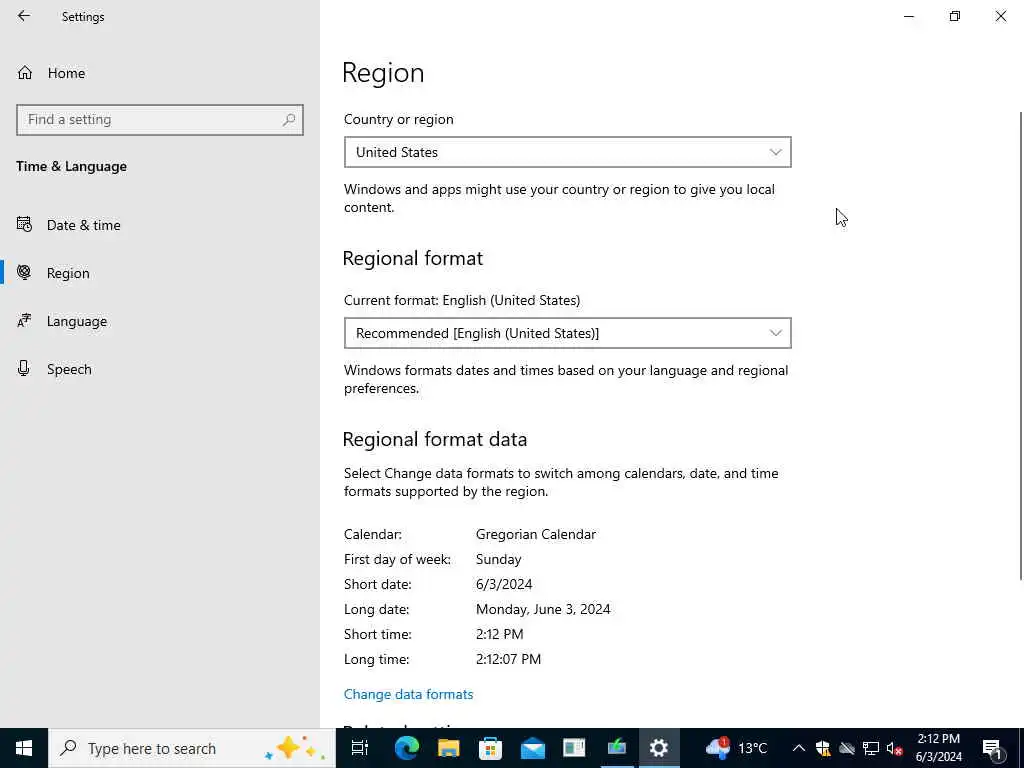Show hidden system tray icons

tap(799, 748)
